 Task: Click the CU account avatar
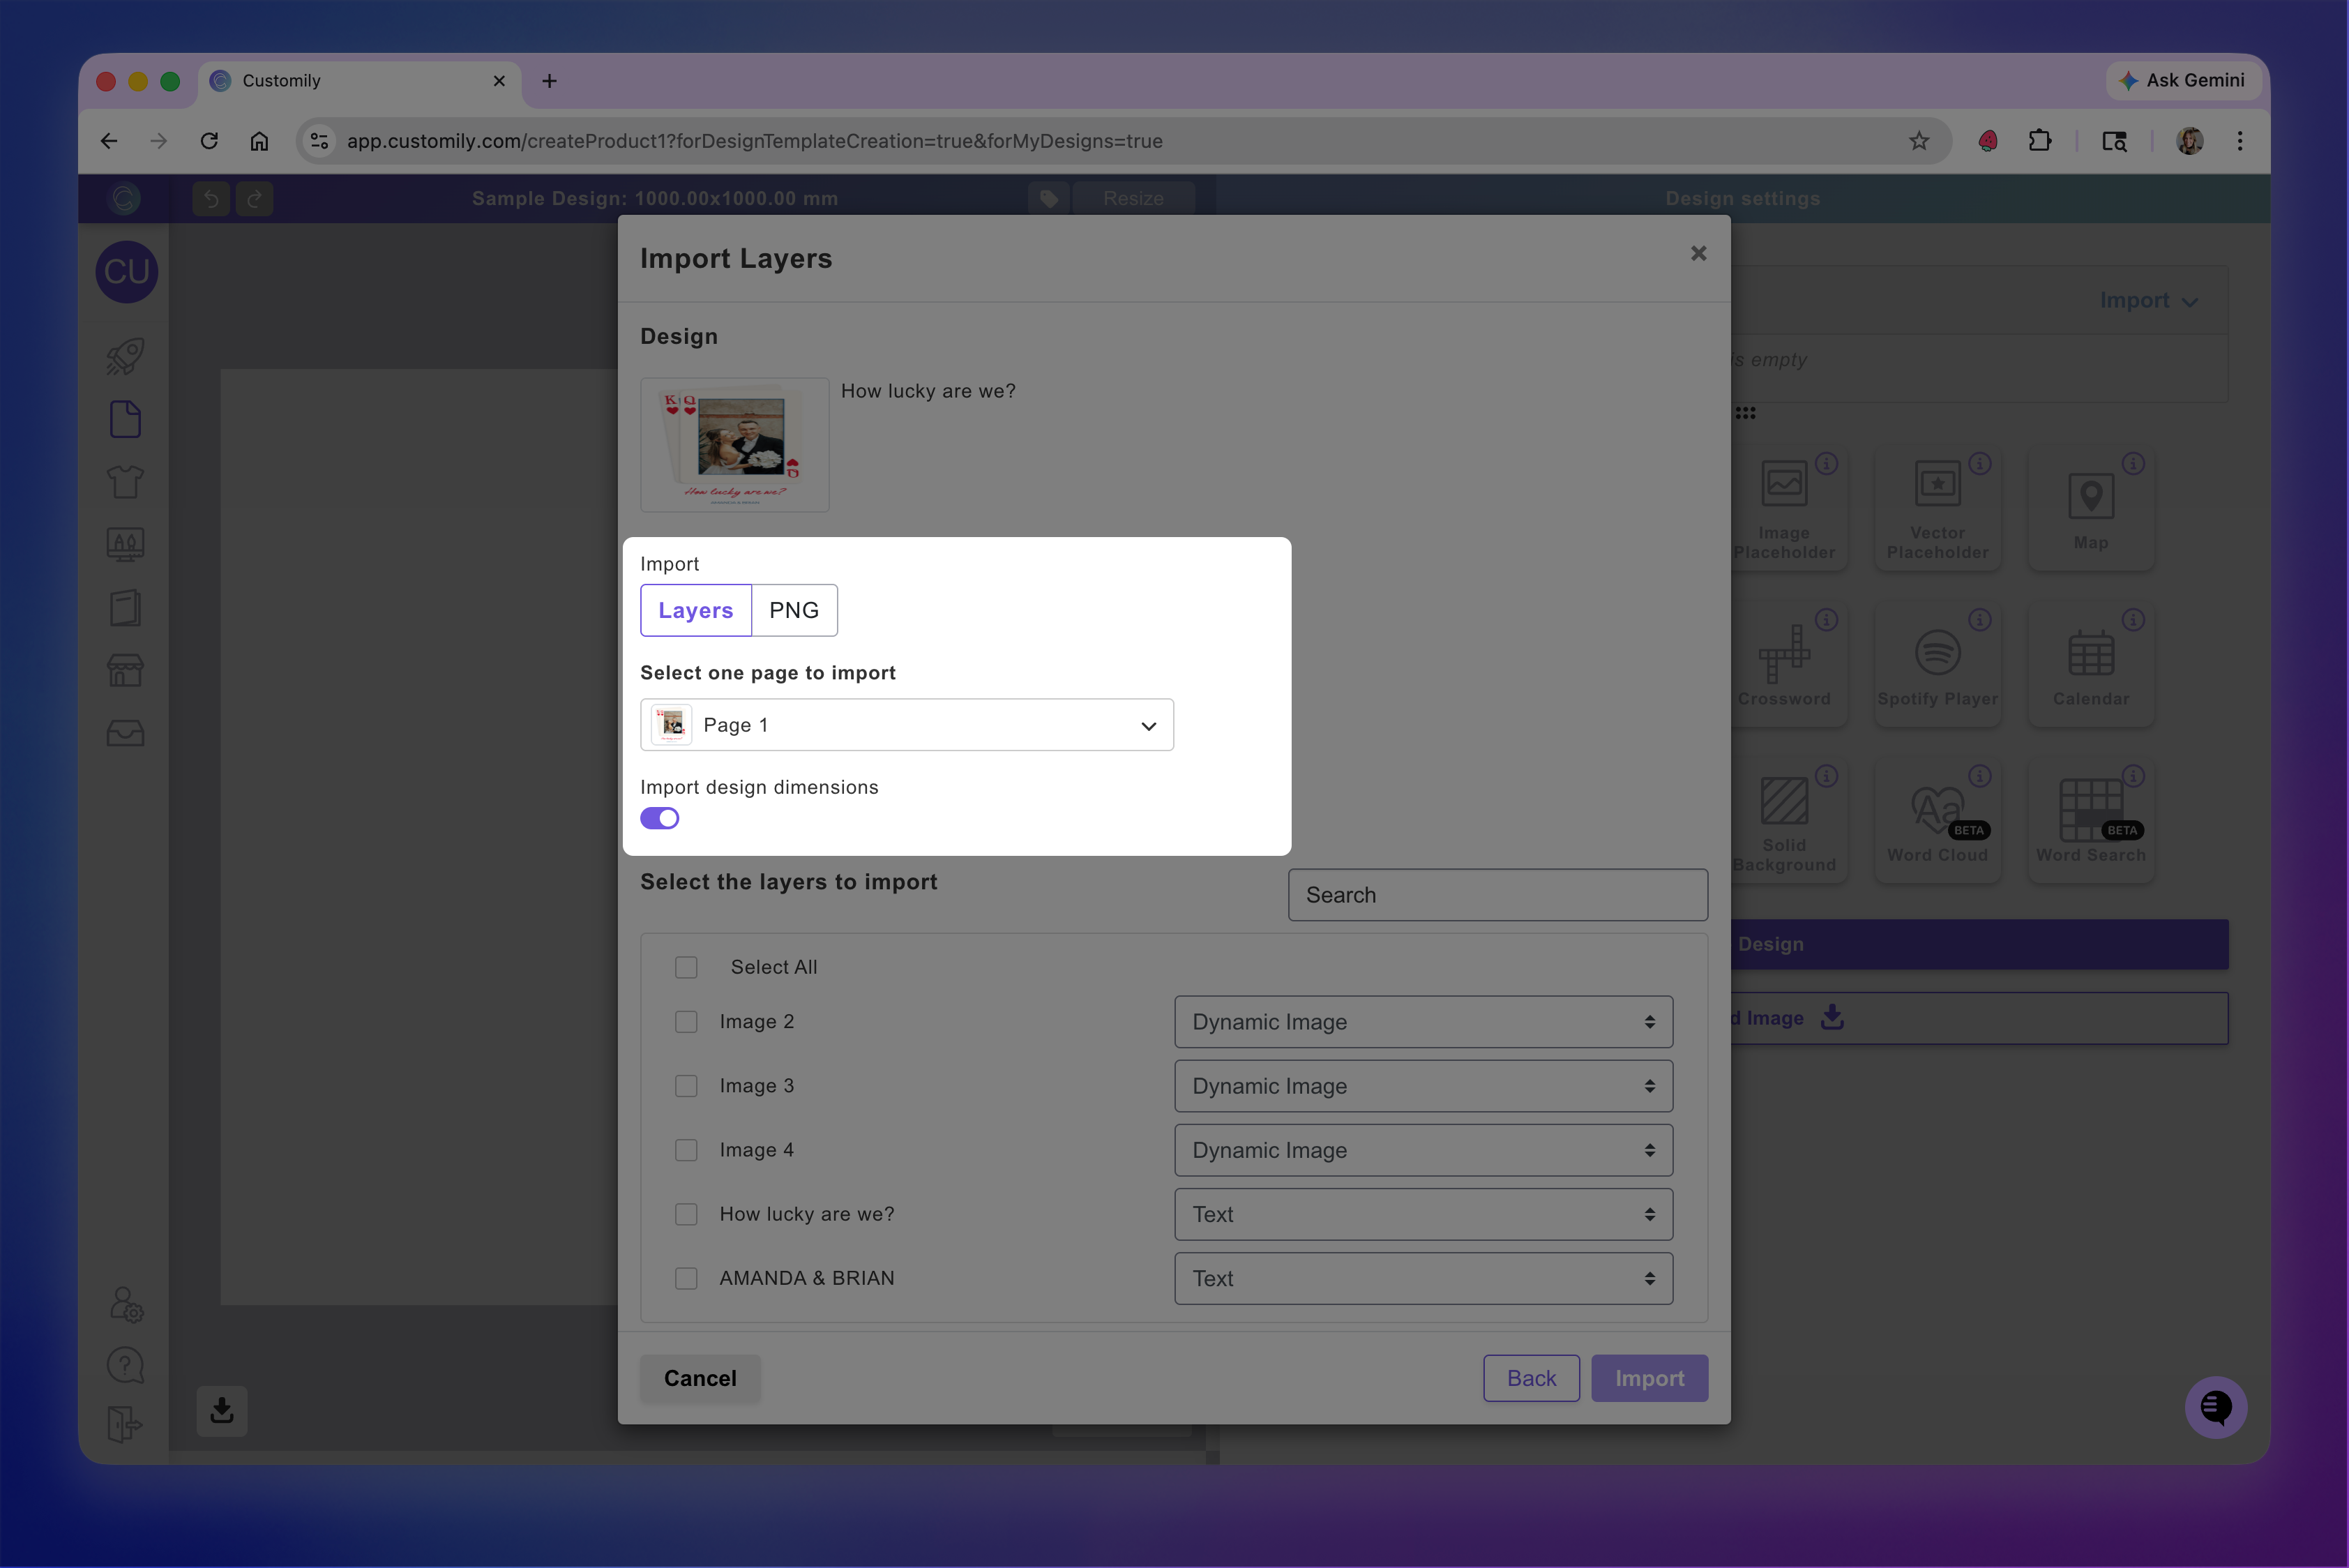point(126,271)
